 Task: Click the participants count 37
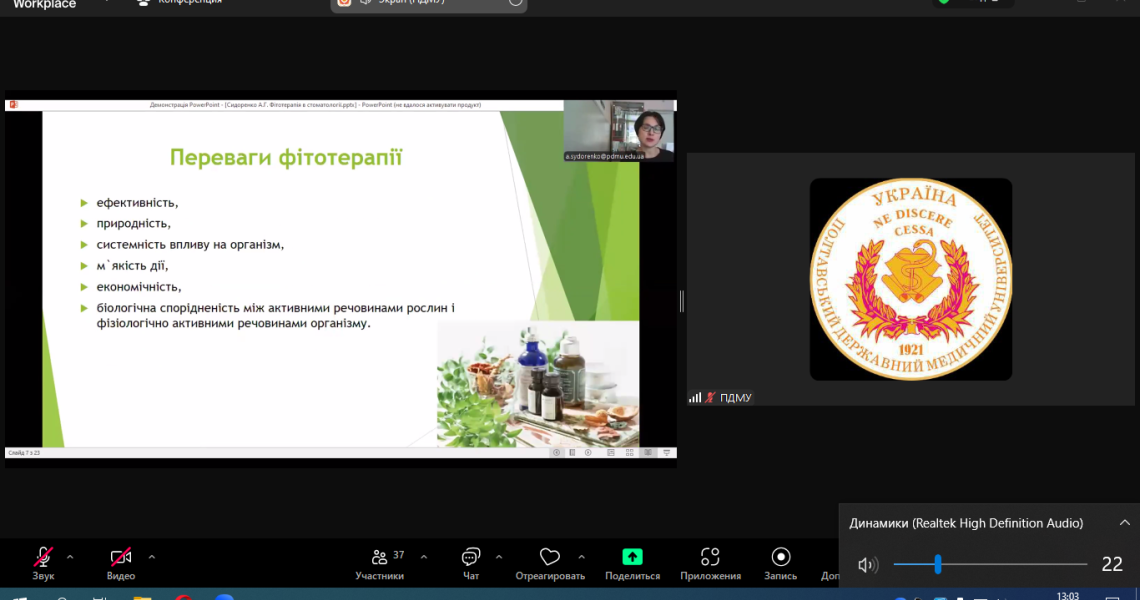point(398,555)
